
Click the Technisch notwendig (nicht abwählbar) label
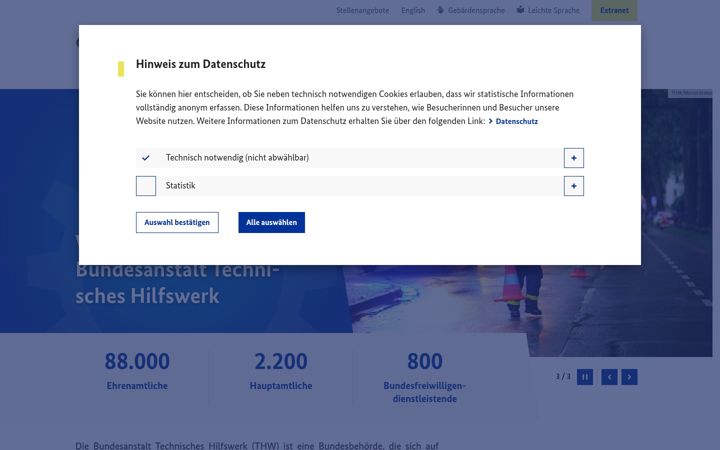click(237, 158)
